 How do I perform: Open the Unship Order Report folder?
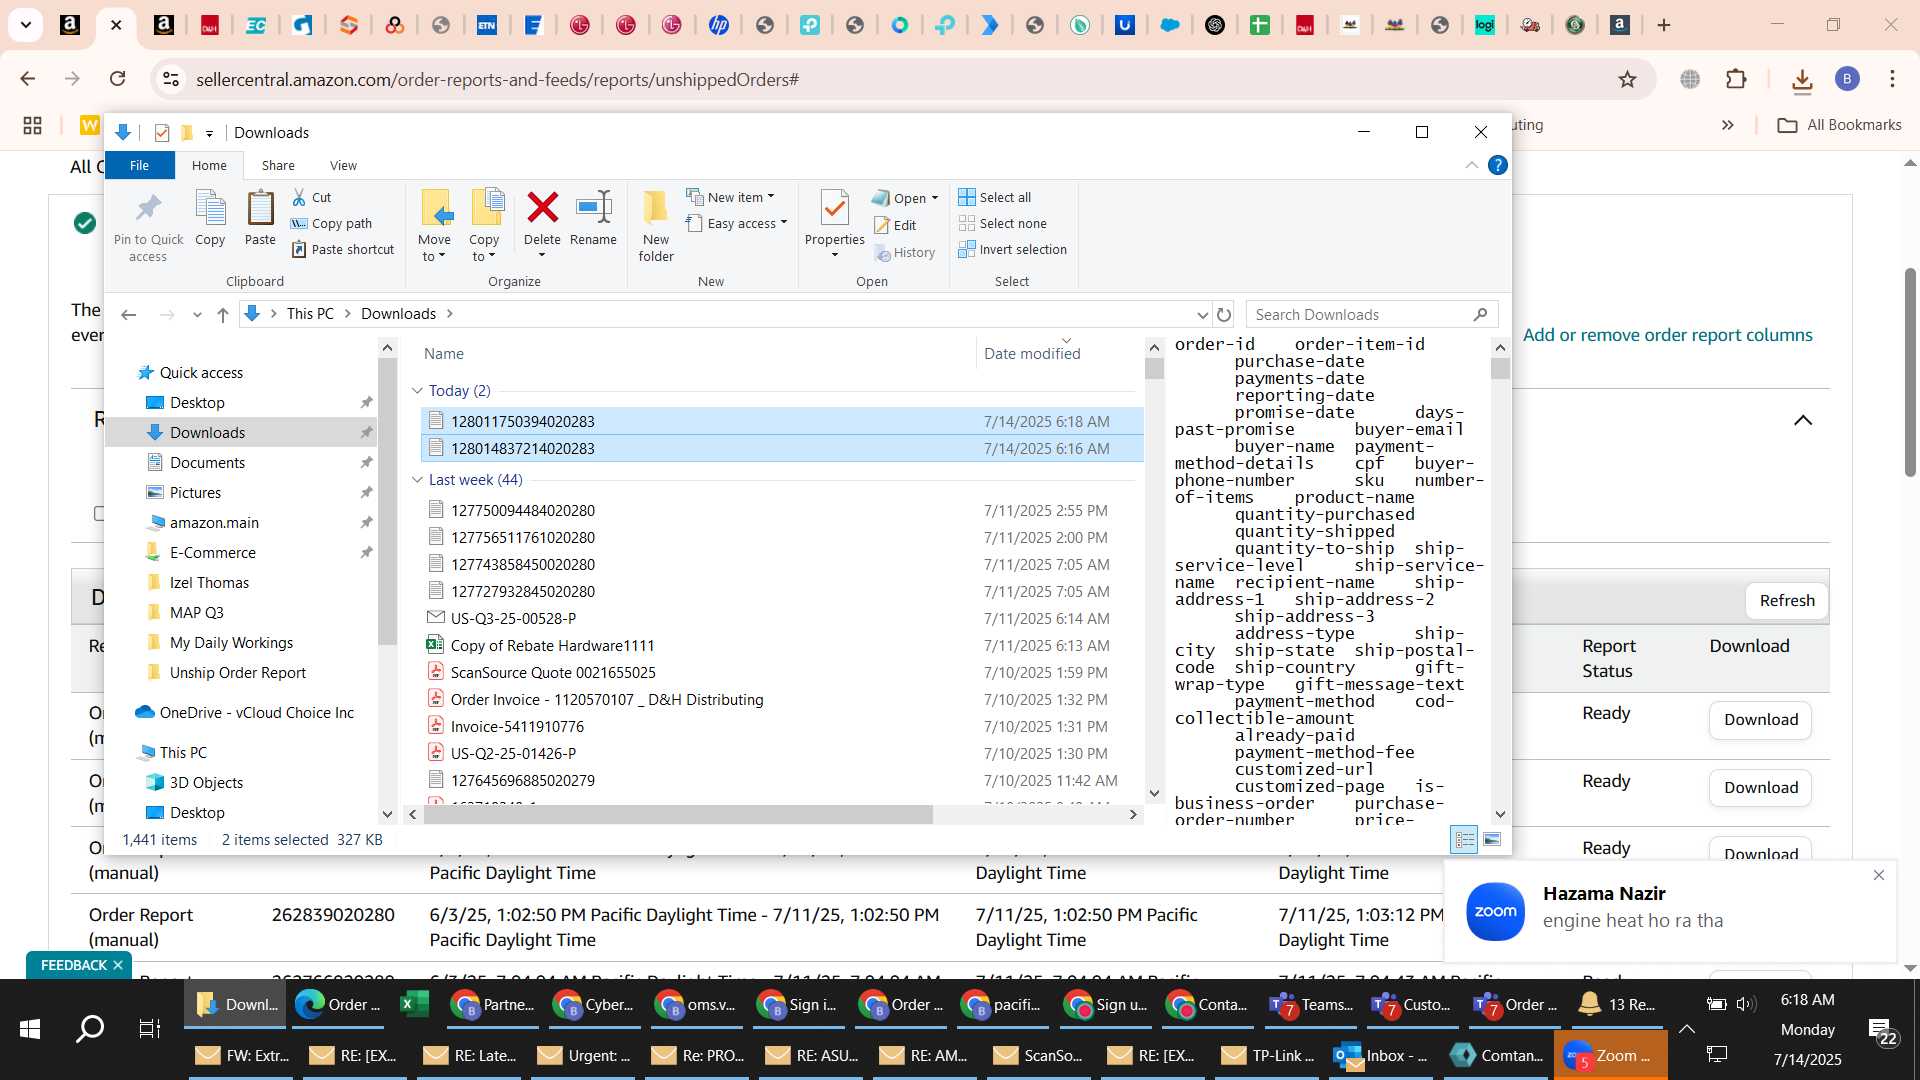237,673
